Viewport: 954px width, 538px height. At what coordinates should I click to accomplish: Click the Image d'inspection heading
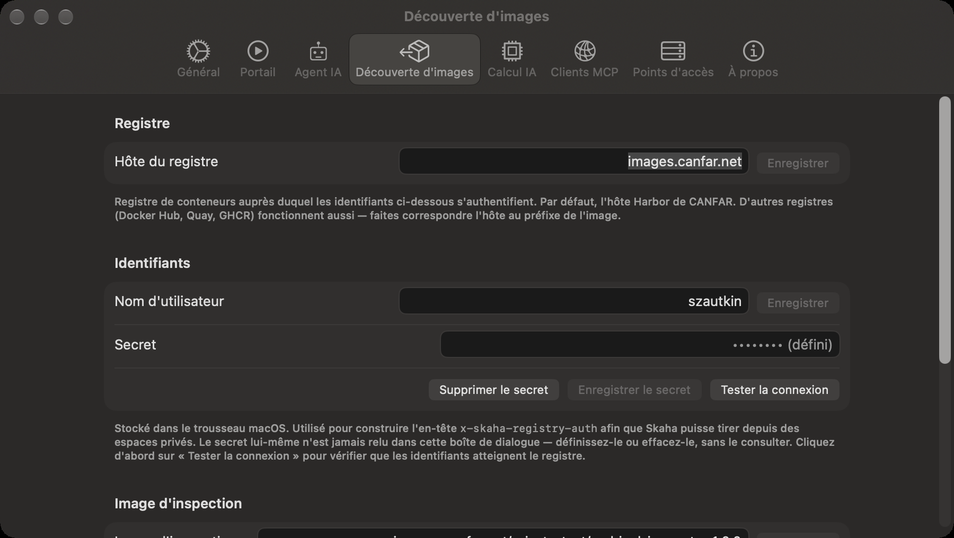pyautogui.click(x=178, y=503)
